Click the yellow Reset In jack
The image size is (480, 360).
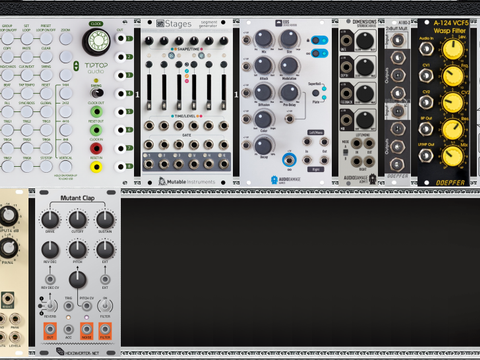pyautogui.click(x=96, y=167)
